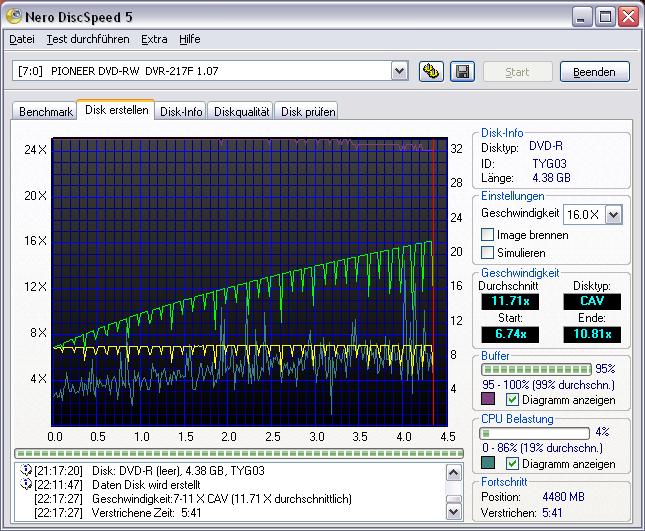The image size is (645, 531).
Task: Click the Ende speed 10.81x value
Action: tap(592, 334)
